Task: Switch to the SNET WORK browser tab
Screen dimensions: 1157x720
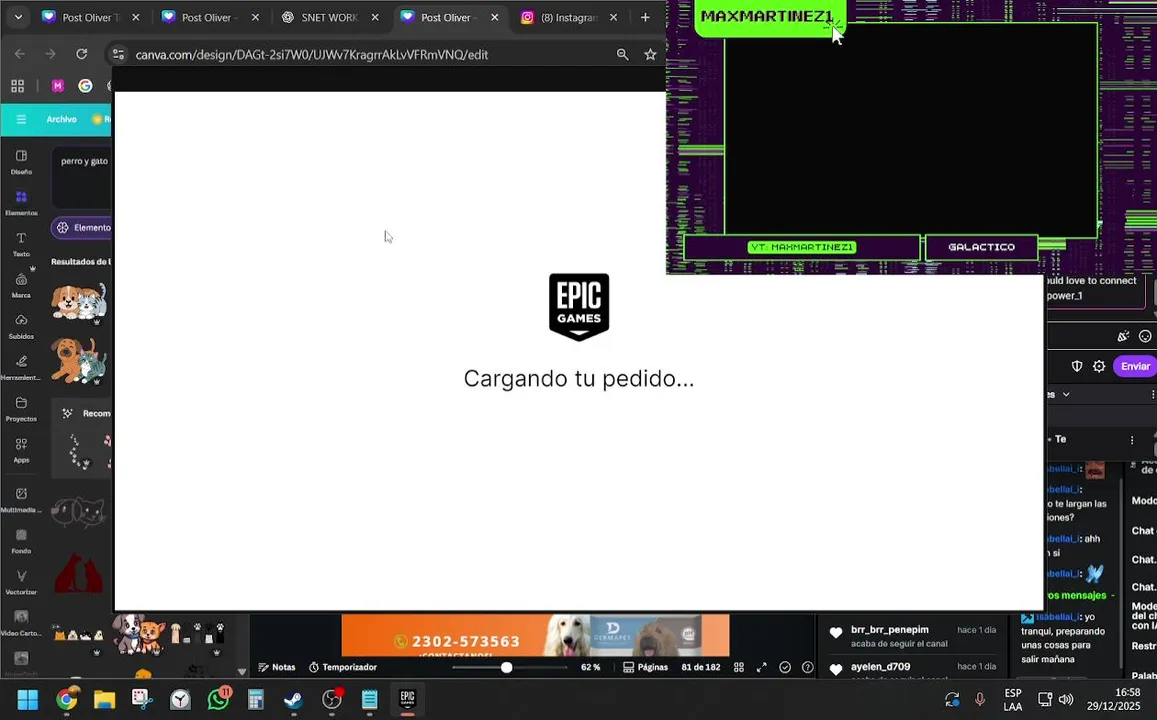Action: [x=331, y=17]
